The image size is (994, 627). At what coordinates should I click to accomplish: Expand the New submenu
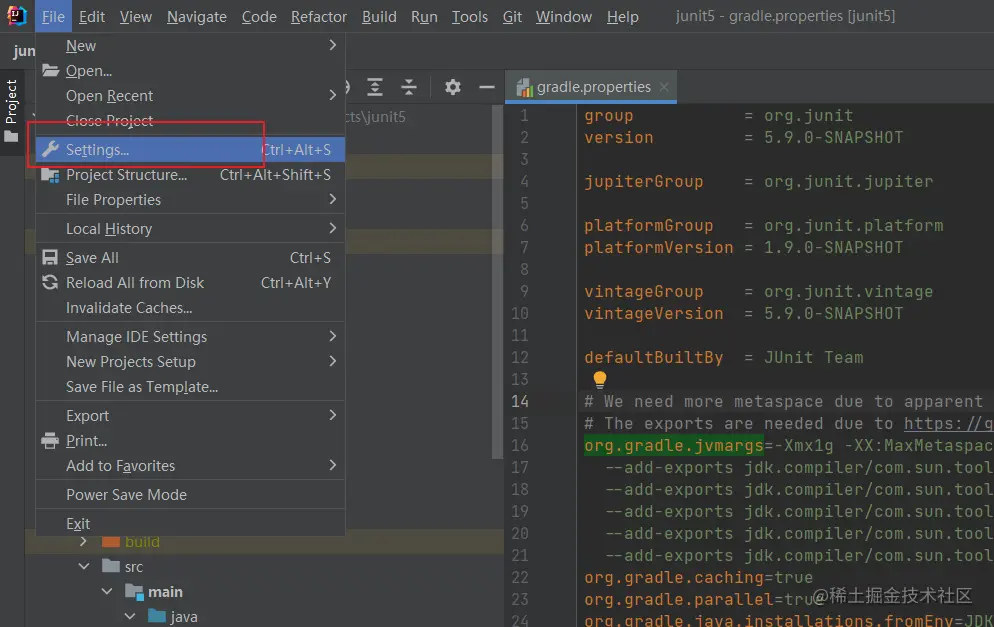[x=190, y=46]
